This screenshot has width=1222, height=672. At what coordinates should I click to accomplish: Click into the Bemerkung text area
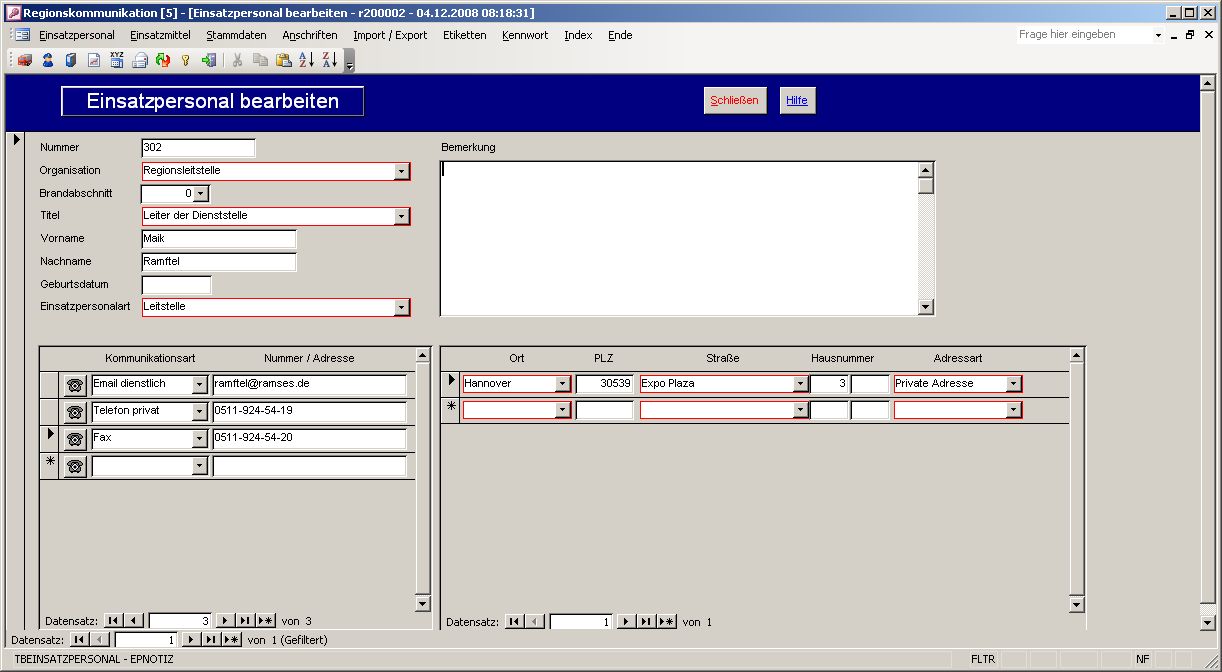(x=679, y=238)
